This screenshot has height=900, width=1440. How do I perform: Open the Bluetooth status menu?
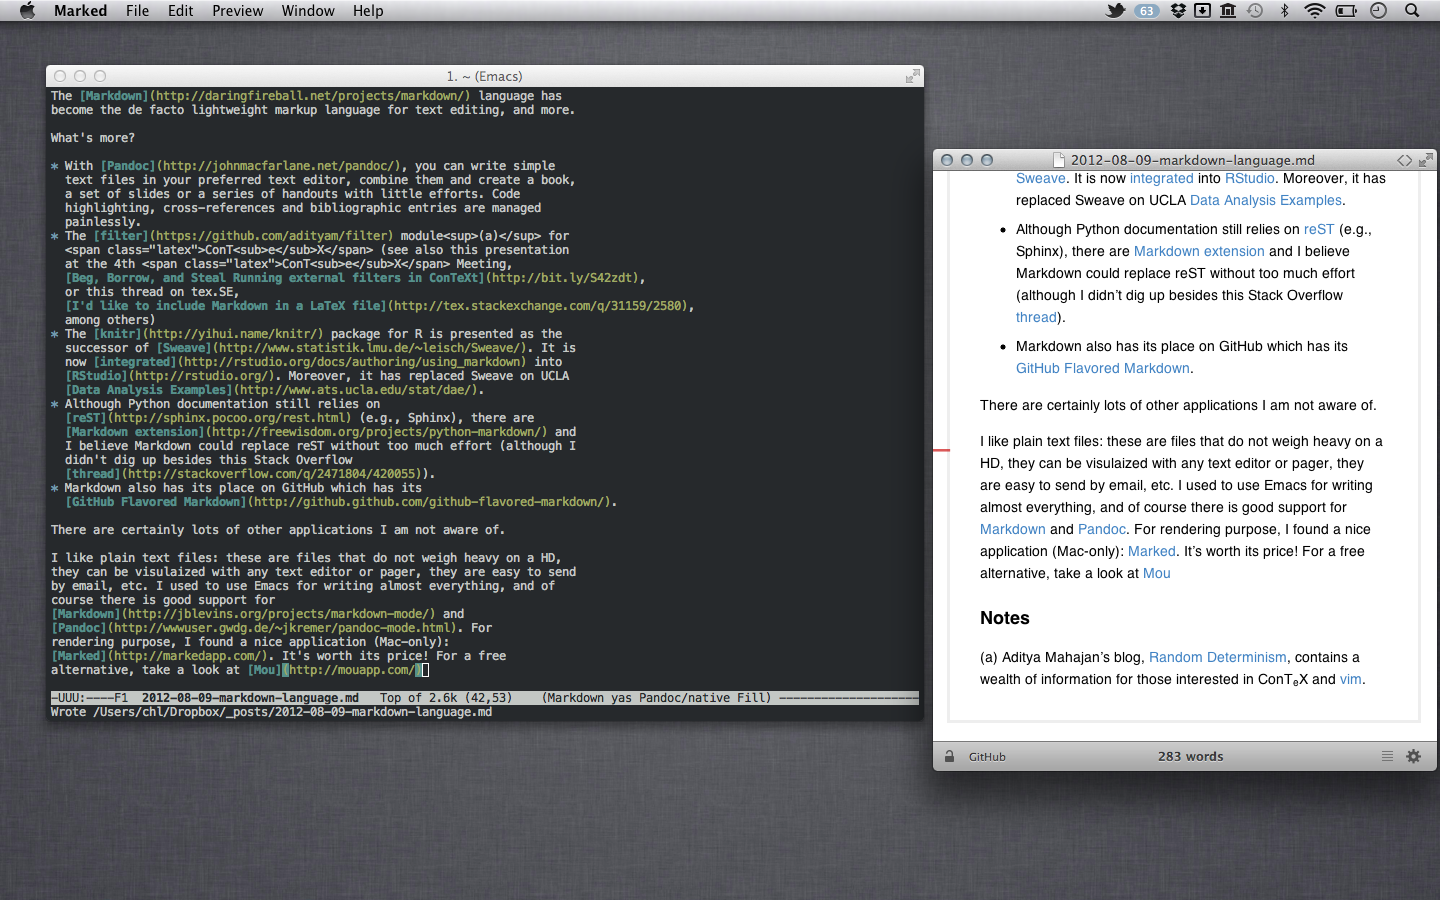click(1285, 11)
